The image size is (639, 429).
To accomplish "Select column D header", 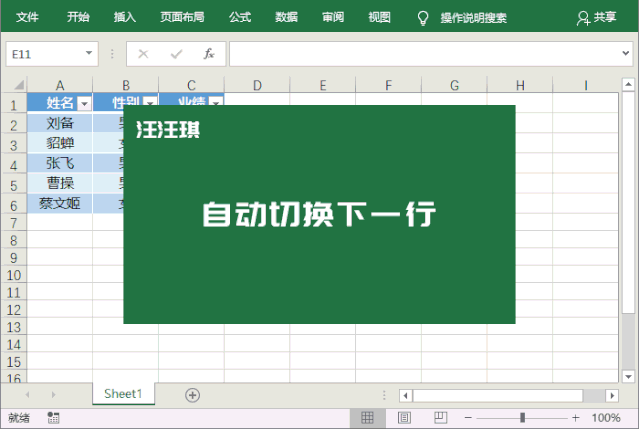I will 257,85.
